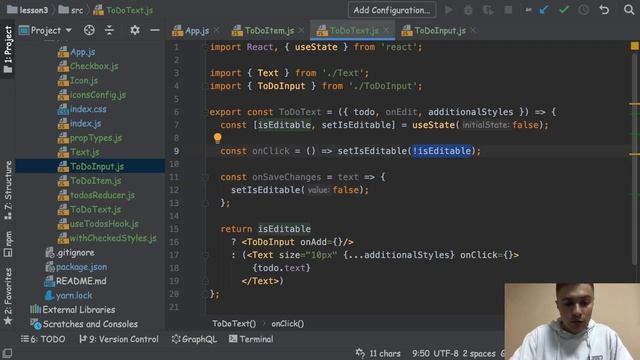640x360 pixels.
Task: Hide the Project panel with minus icon
Action: coord(155,30)
